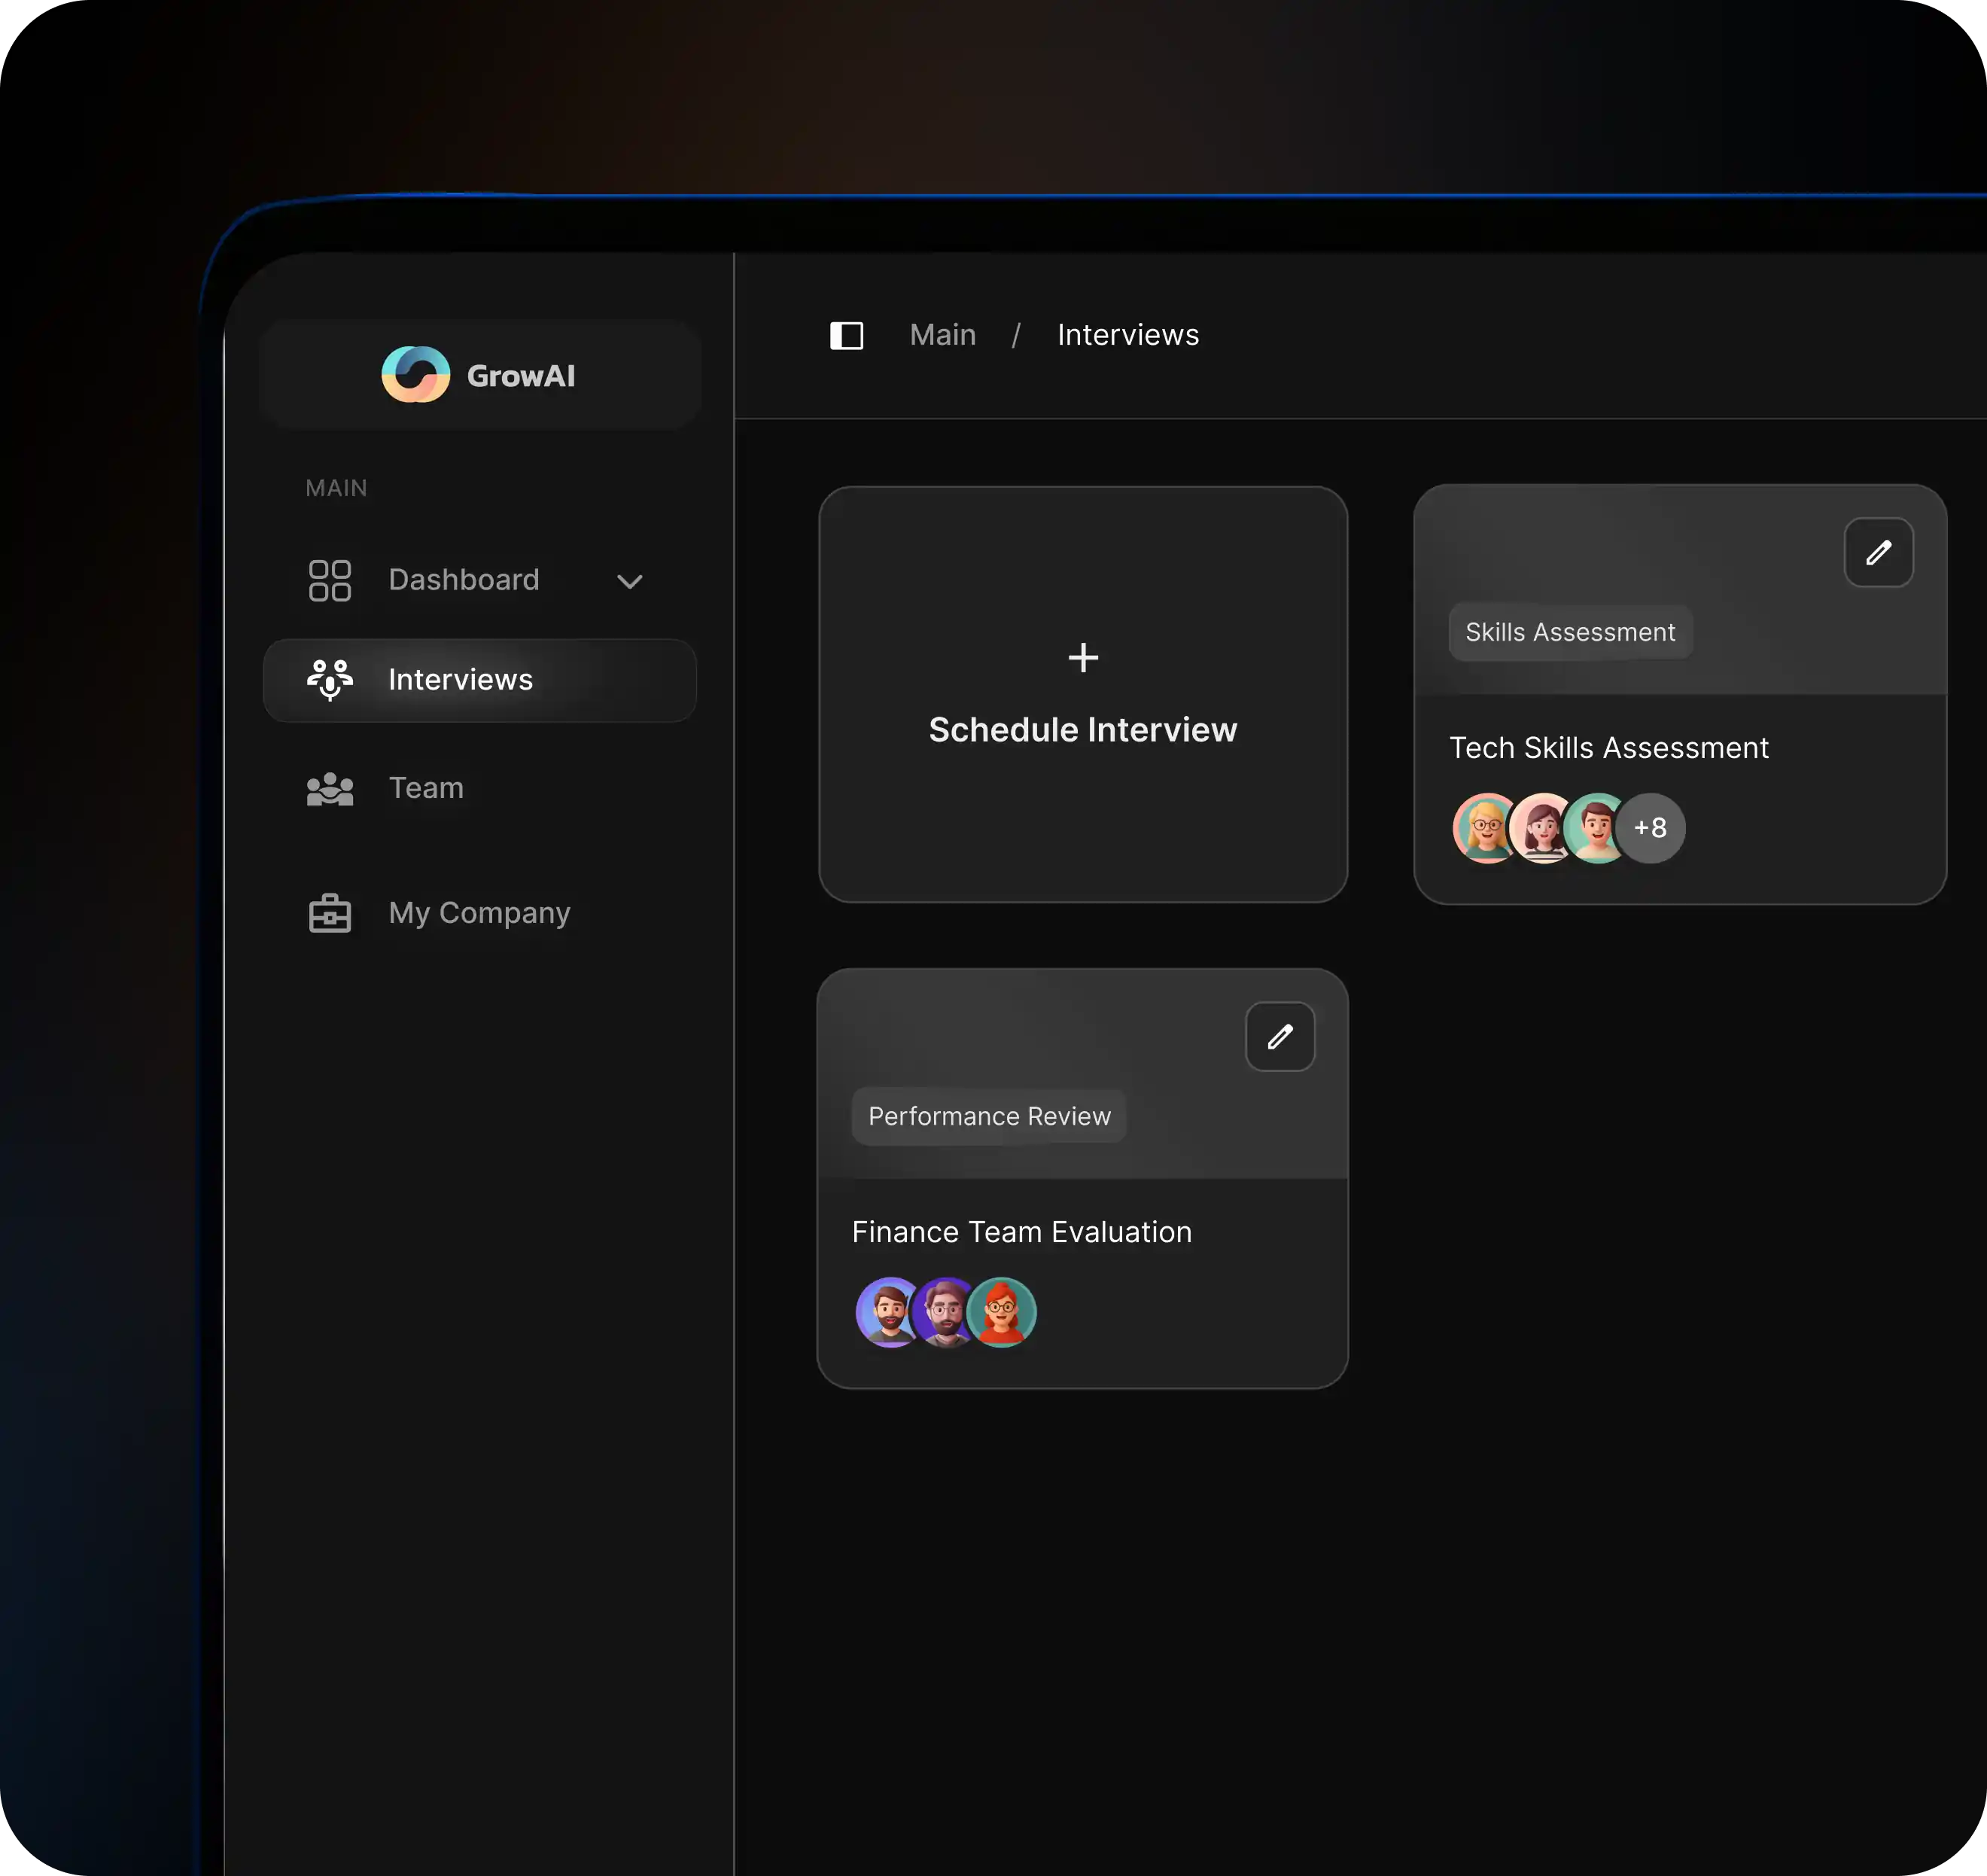Click the Team group icon
The width and height of the screenshot is (1987, 1876).
click(329, 789)
